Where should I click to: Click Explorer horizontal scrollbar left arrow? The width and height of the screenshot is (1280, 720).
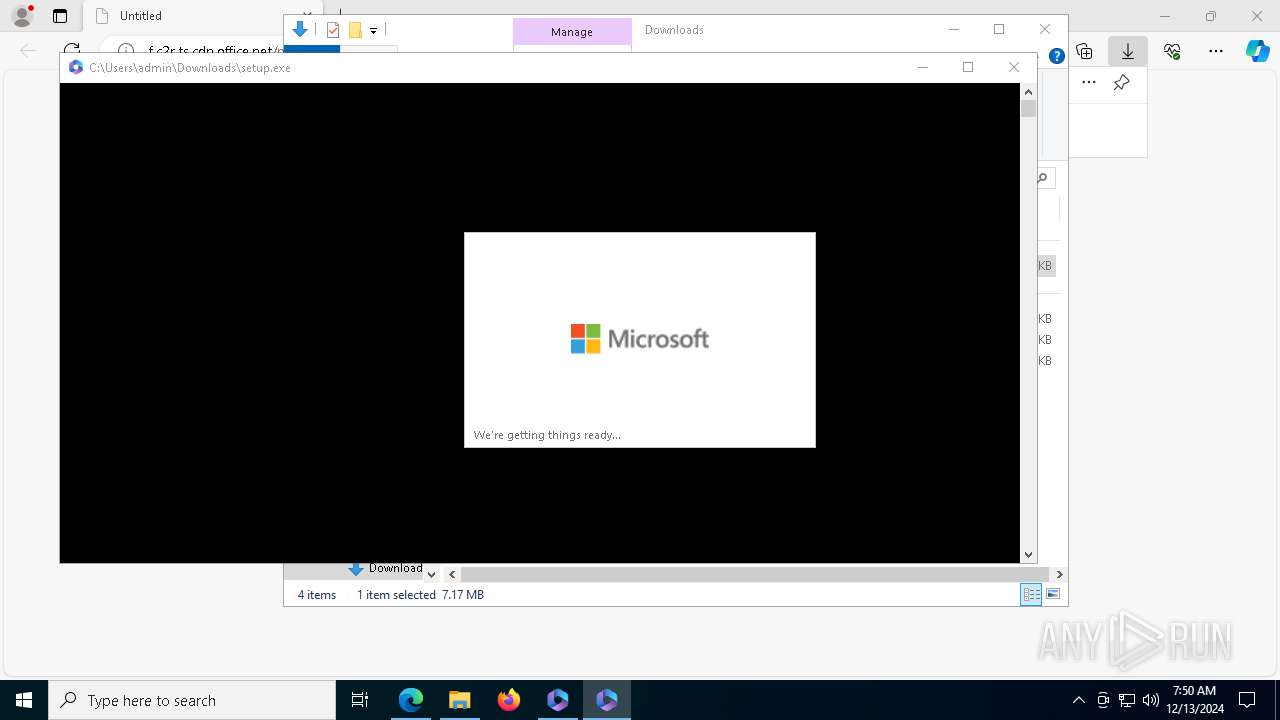452,574
